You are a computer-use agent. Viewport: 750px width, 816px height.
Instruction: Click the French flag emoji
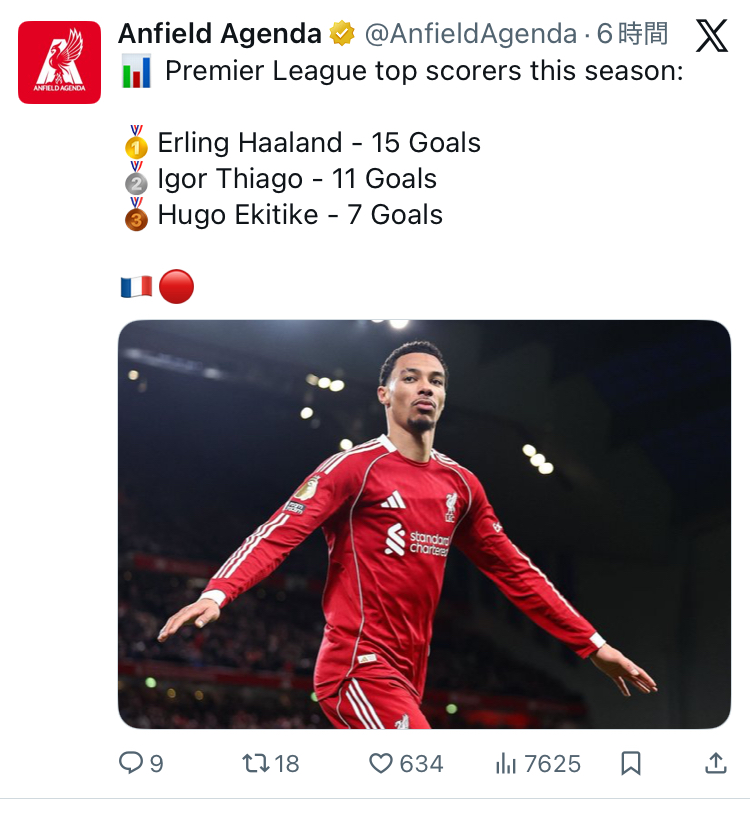pos(136,287)
